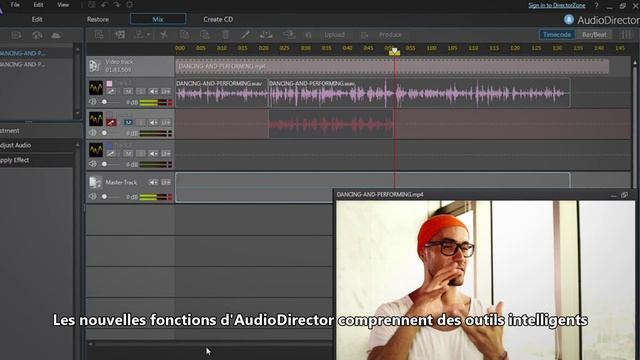Select the recorded red waveform clip on Track 2
The height and width of the screenshot is (360, 640).
[x=331, y=124]
